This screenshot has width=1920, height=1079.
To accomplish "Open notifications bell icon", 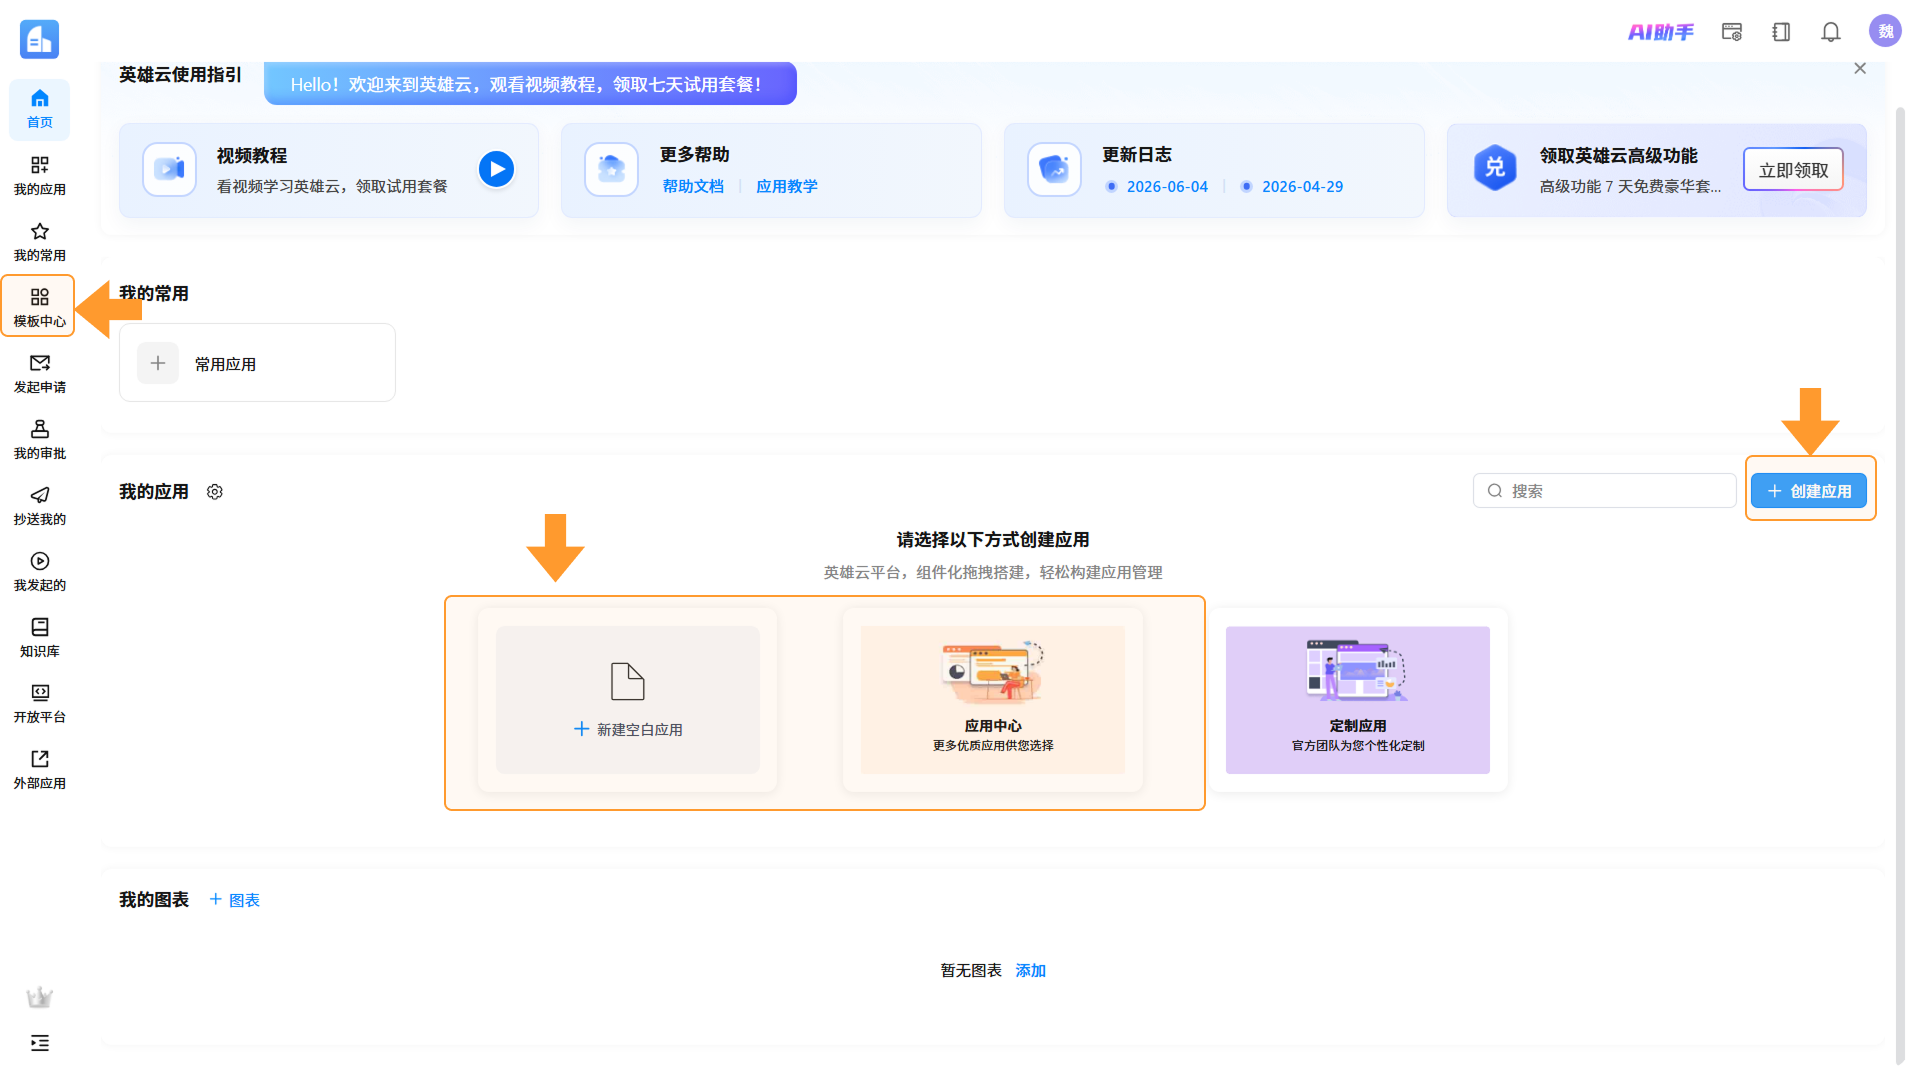I will tap(1831, 32).
